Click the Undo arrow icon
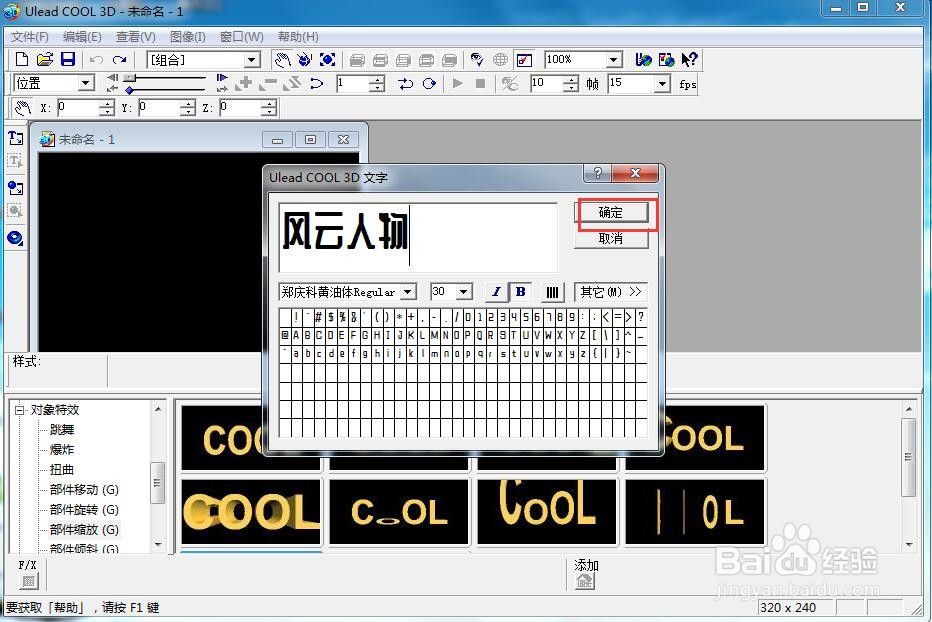Screen dimensions: 932x622 96,59
